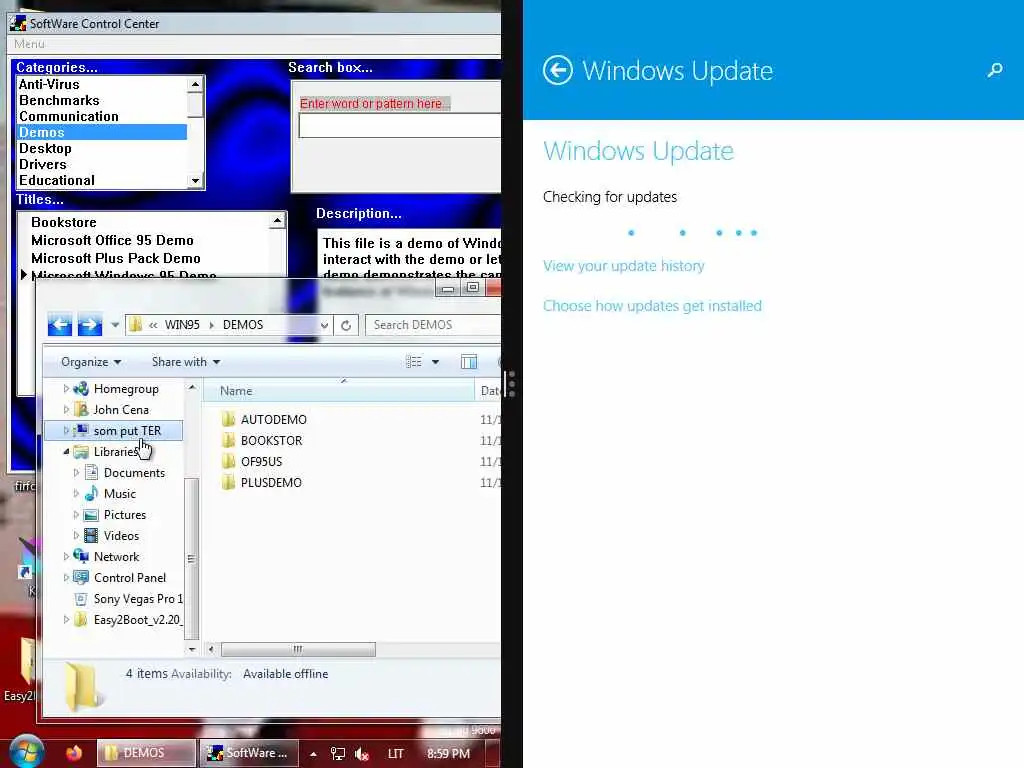The width and height of the screenshot is (1024, 768).
Task: Click the muted volume tray icon
Action: tap(362, 754)
